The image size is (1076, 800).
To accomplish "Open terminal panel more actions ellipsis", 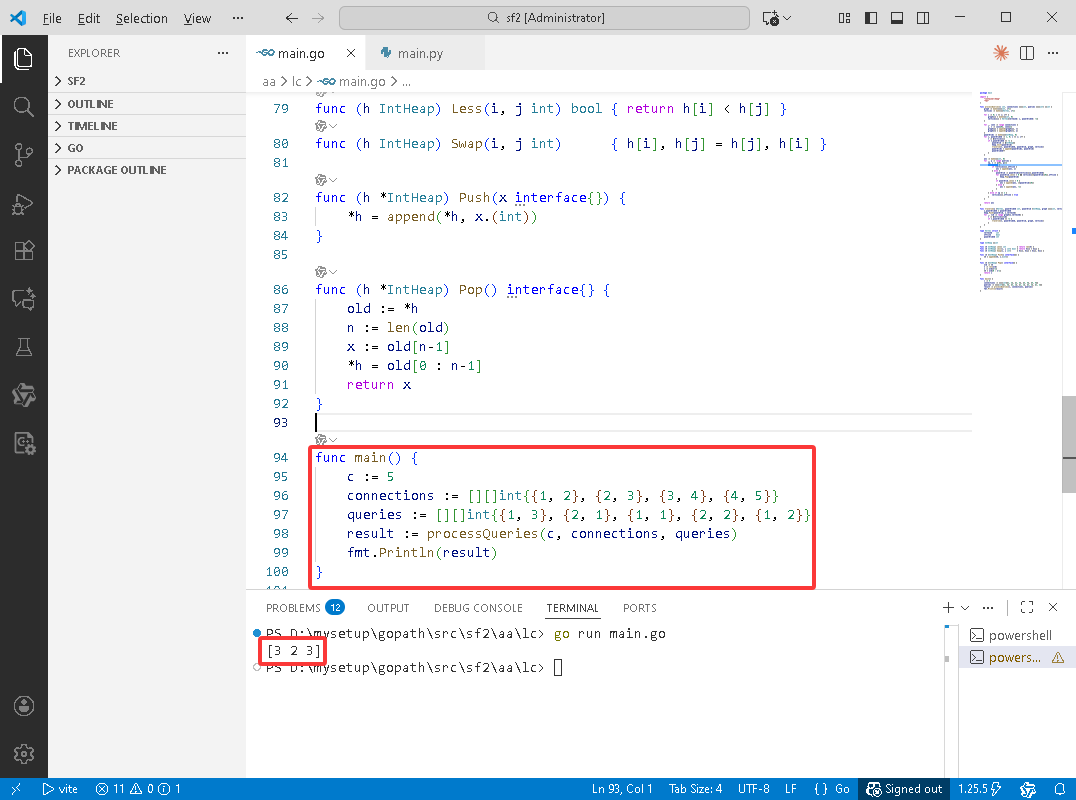I will point(988,607).
